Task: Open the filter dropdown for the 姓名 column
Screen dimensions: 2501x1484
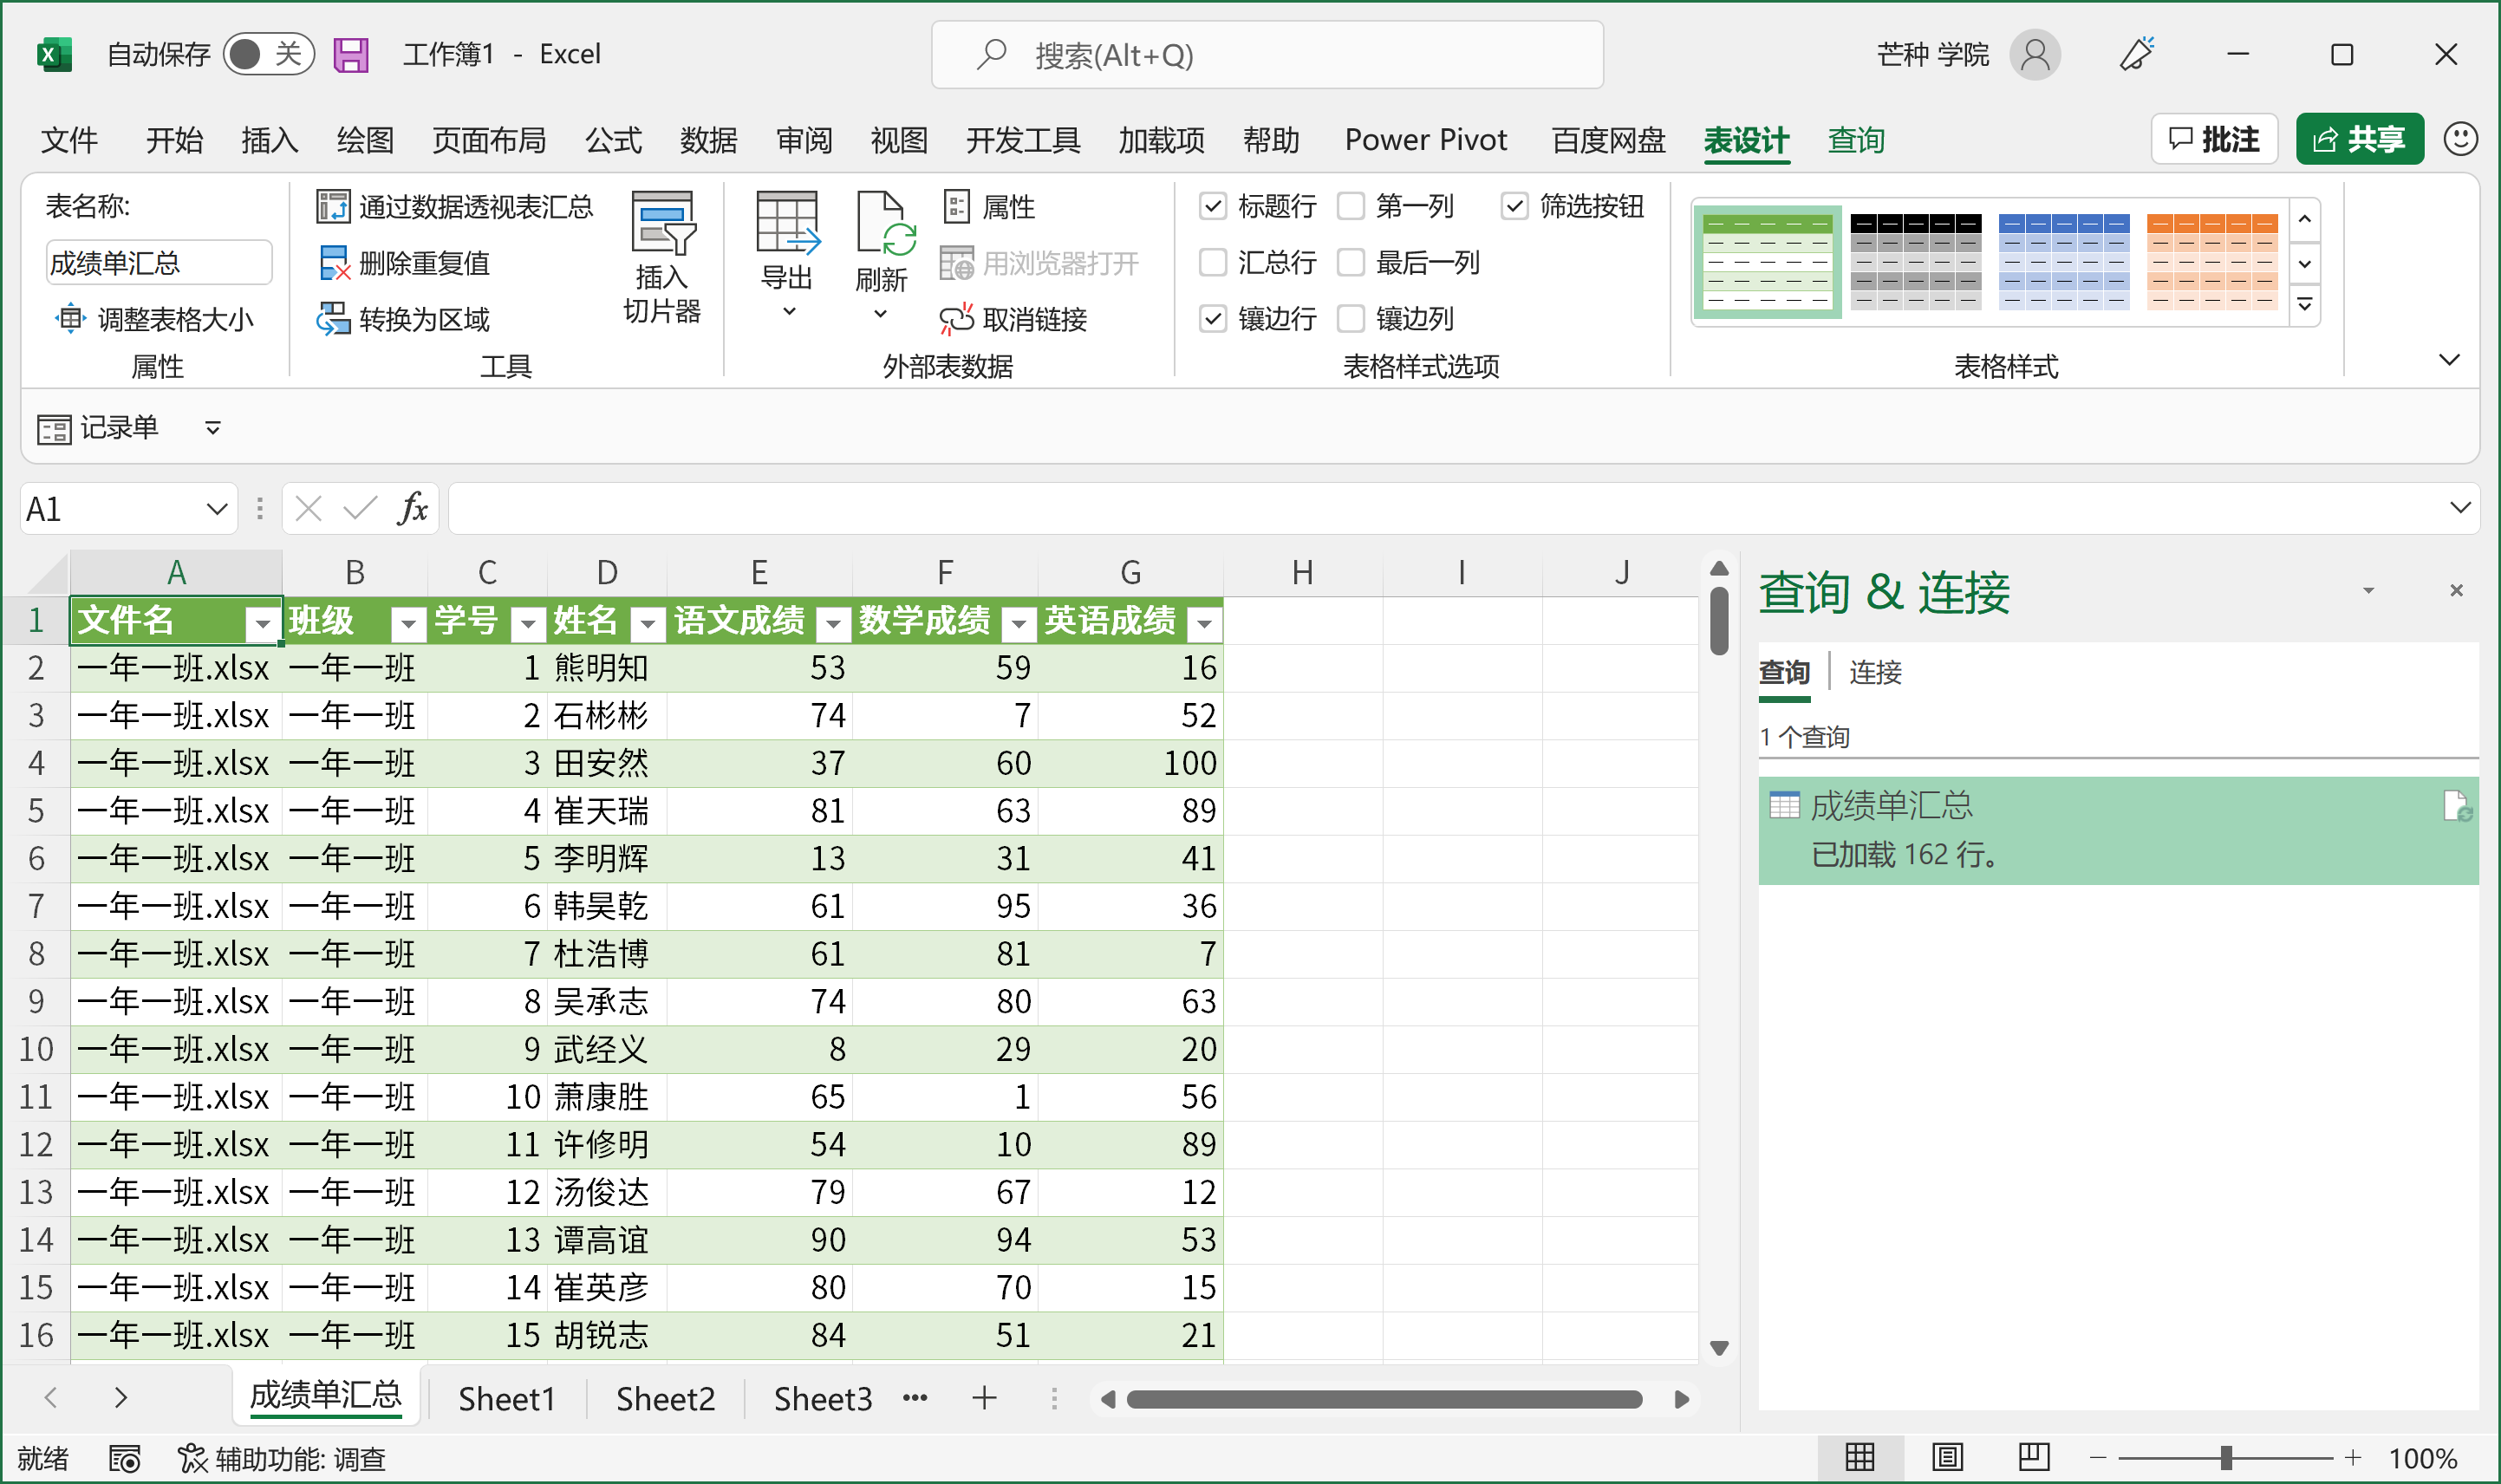Action: click(x=648, y=624)
